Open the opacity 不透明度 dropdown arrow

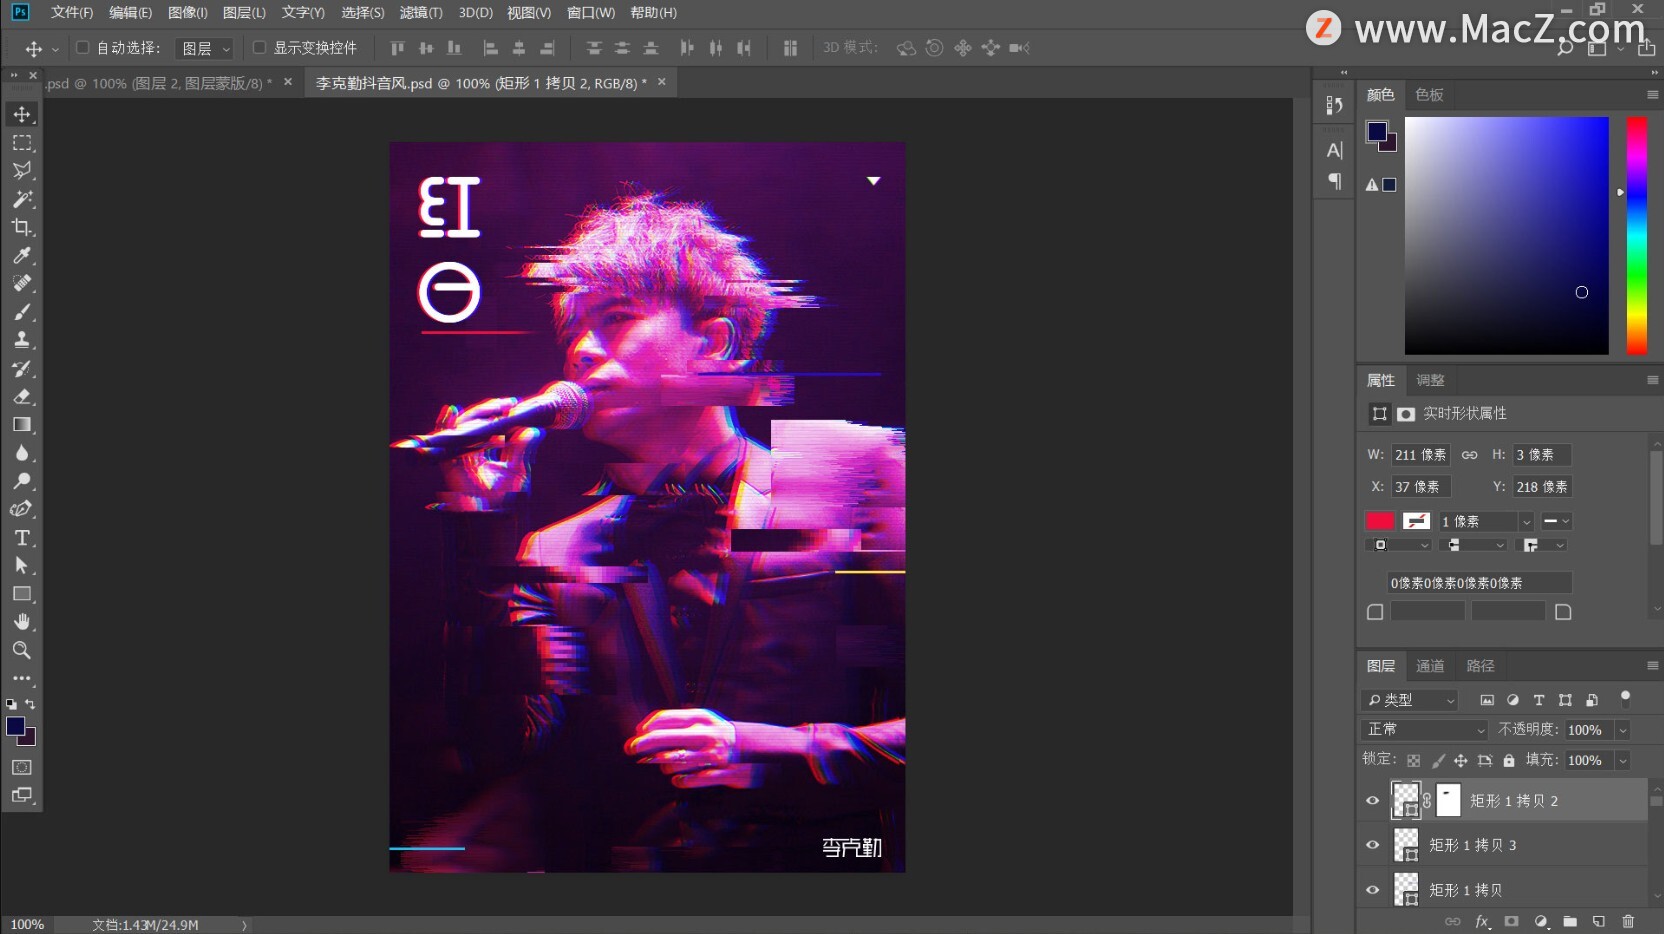(1623, 730)
